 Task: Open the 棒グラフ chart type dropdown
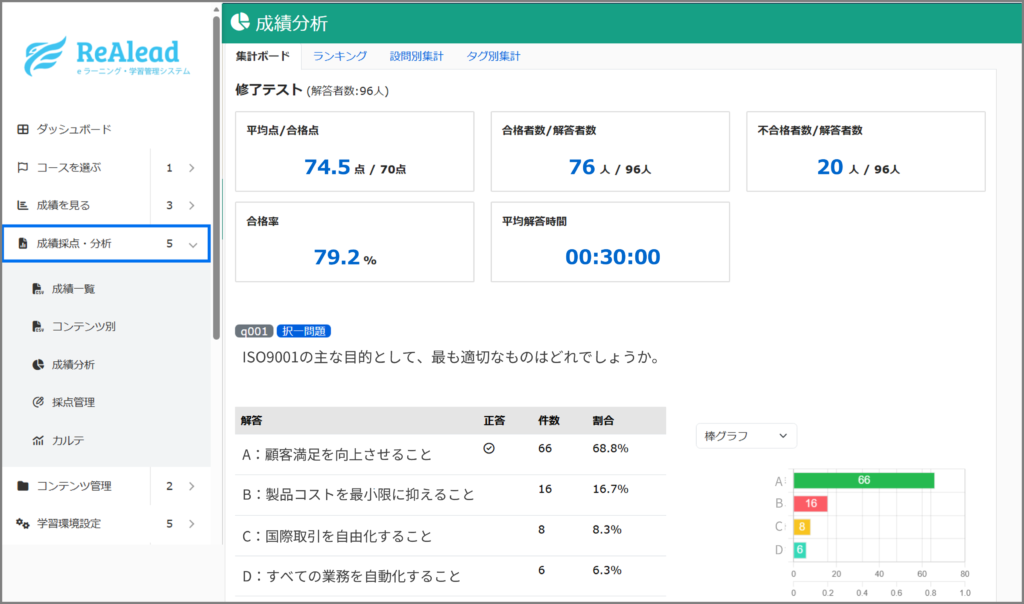coord(746,436)
